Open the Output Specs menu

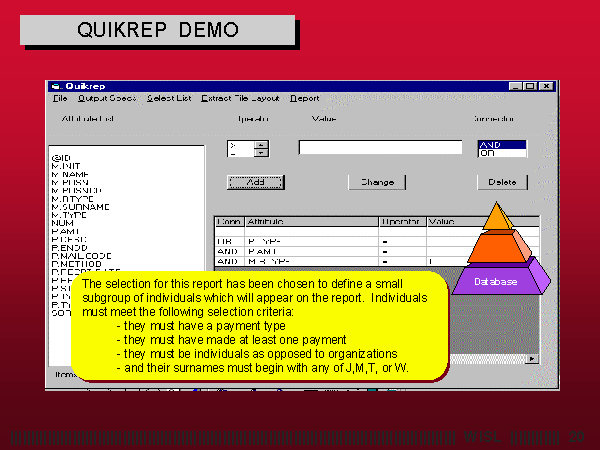[x=107, y=99]
